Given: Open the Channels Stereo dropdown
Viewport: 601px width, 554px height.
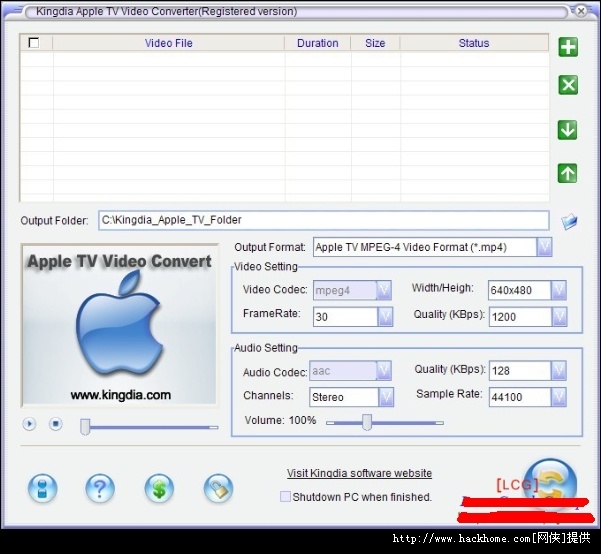Looking at the screenshot, I should (386, 397).
